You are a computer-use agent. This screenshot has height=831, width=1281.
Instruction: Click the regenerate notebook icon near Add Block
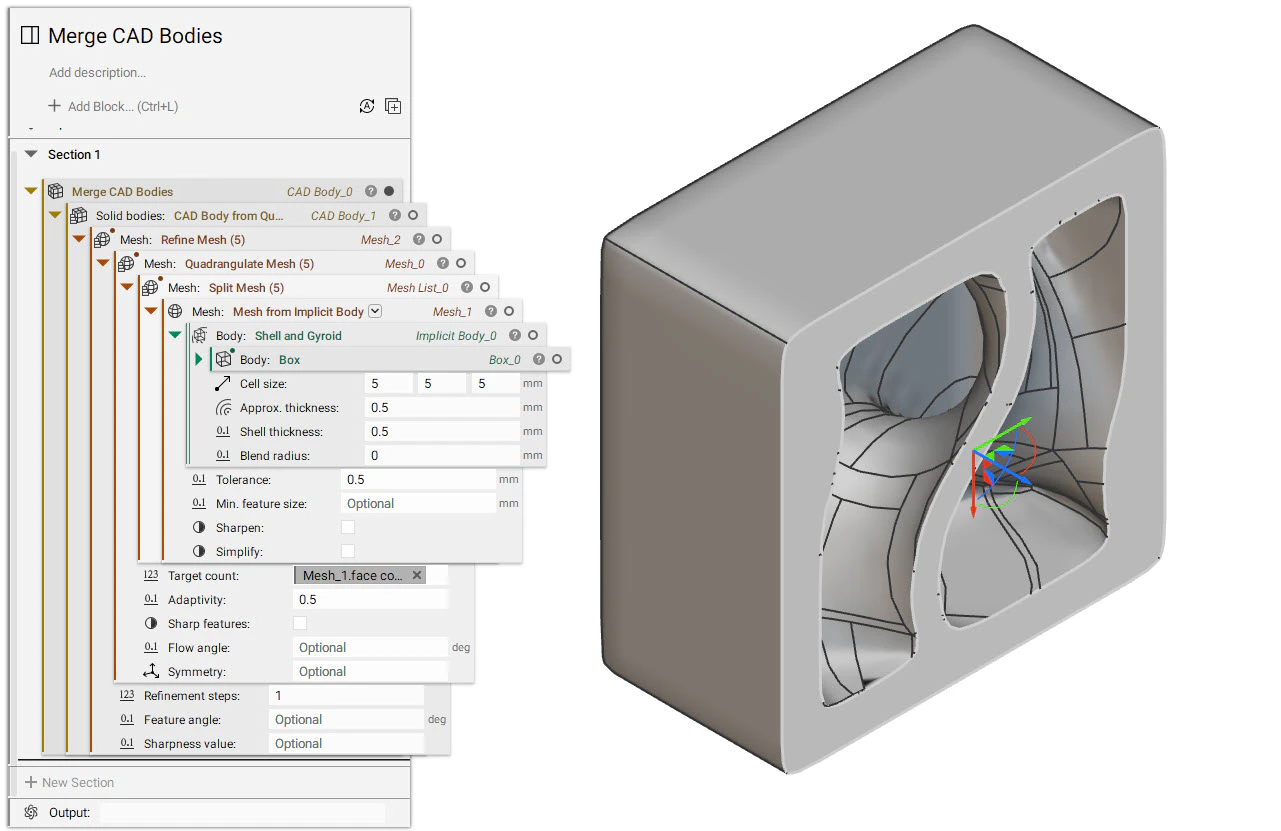tap(367, 105)
